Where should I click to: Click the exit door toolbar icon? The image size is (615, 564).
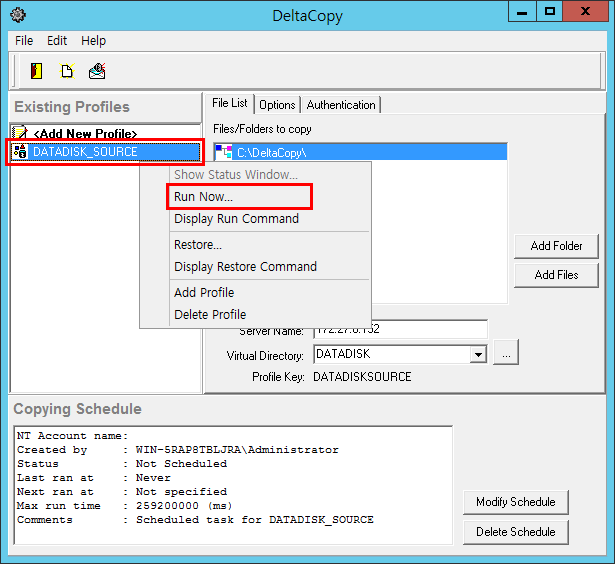[x=37, y=71]
